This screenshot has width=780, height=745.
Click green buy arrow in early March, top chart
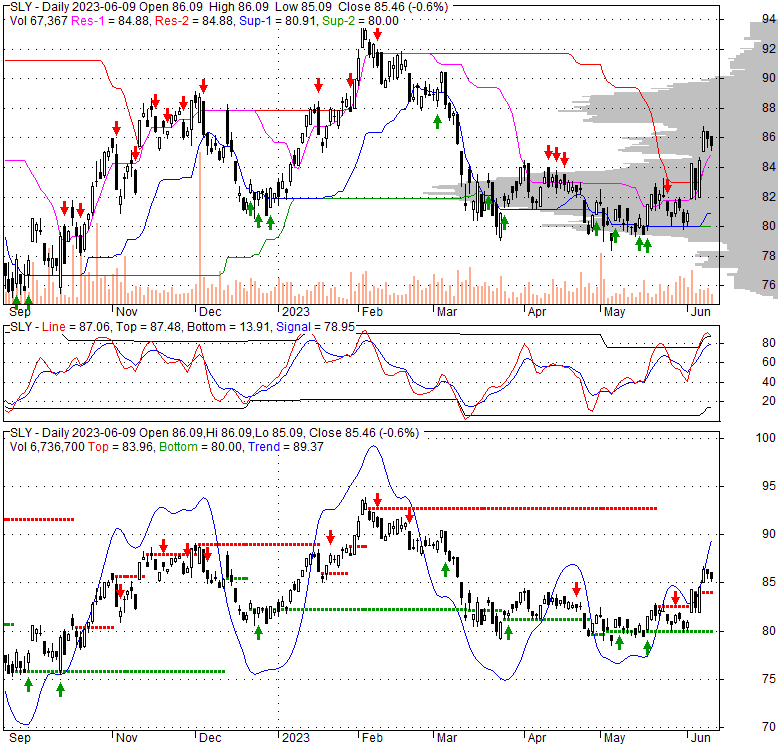coord(437,122)
